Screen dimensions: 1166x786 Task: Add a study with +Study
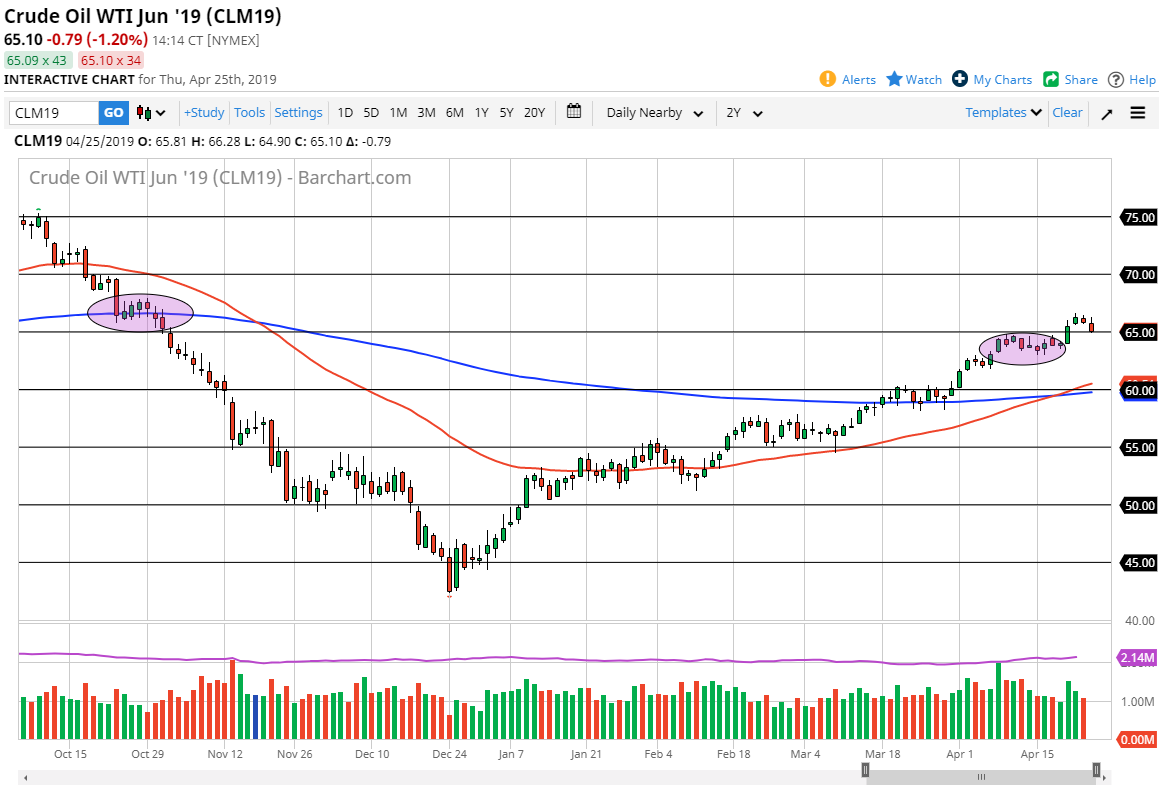[203, 113]
